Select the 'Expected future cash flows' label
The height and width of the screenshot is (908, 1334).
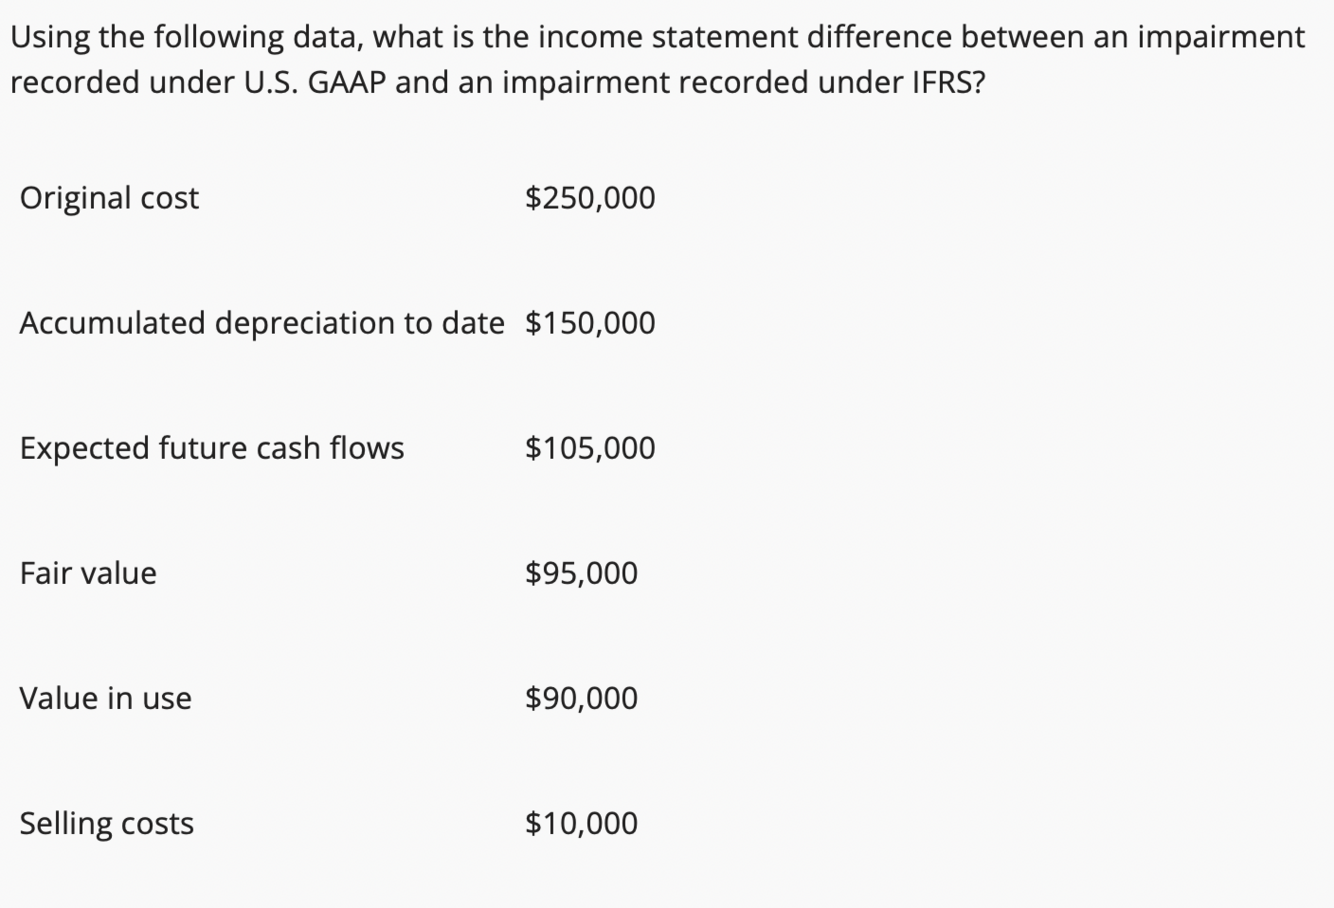212,448
